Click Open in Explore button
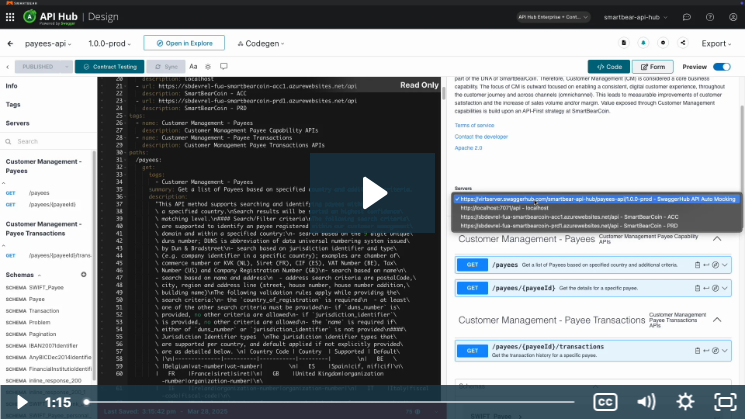 coord(184,43)
